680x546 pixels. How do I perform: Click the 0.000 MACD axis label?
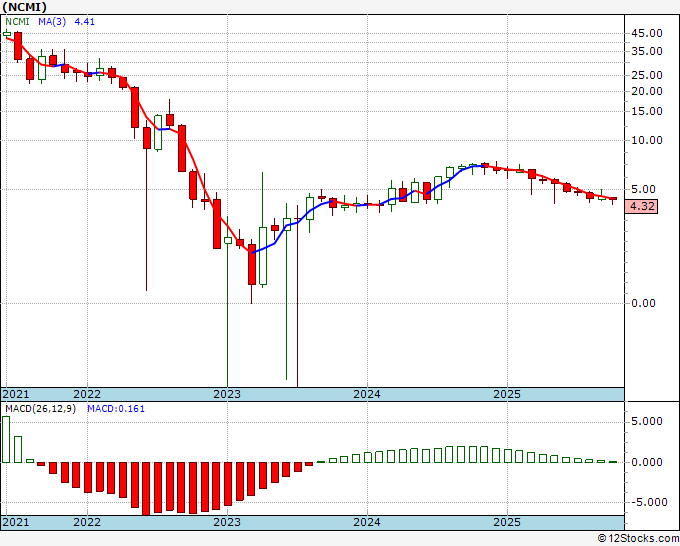point(647,462)
